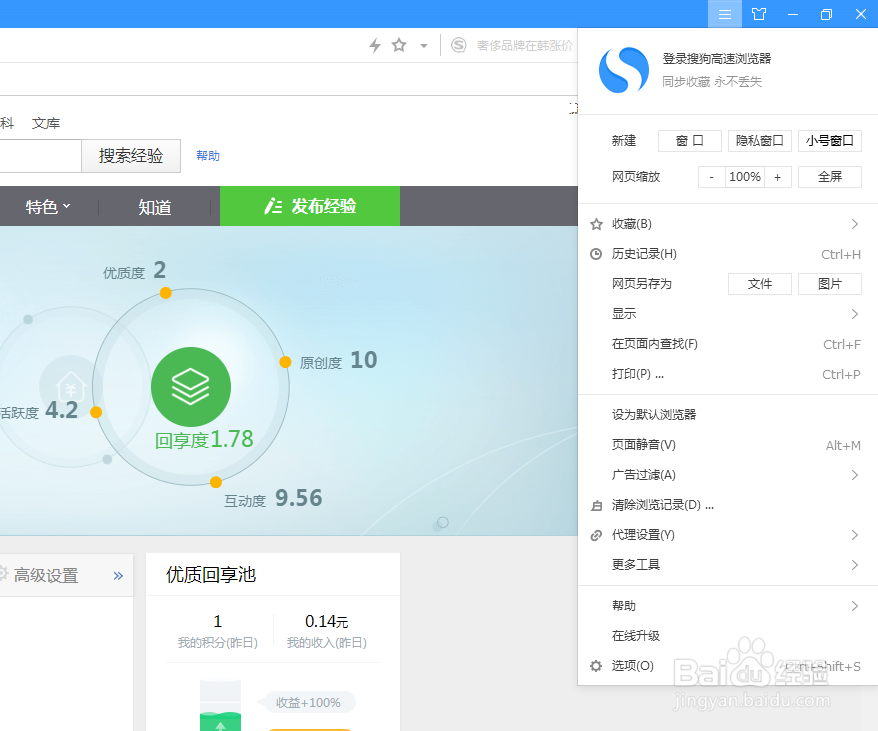Click the 回享度1.78 value text
Image resolution: width=878 pixels, height=731 pixels.
204,440
